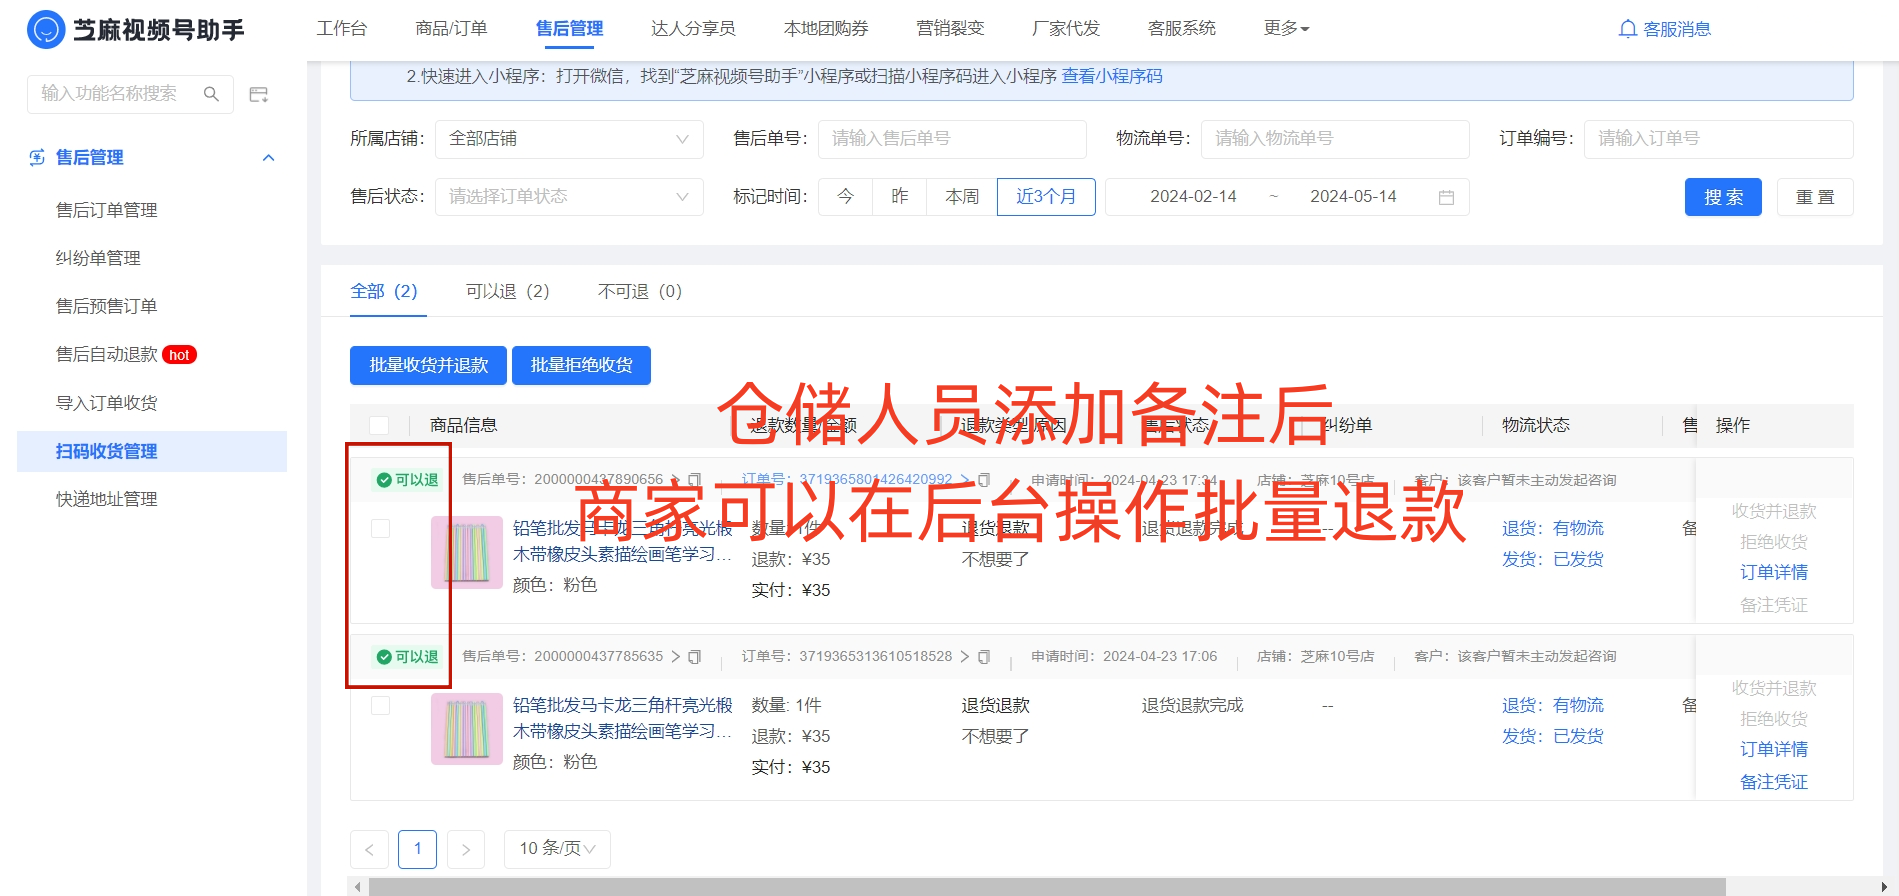
Task: Select the 近3个月 time filter
Action: 1046,197
